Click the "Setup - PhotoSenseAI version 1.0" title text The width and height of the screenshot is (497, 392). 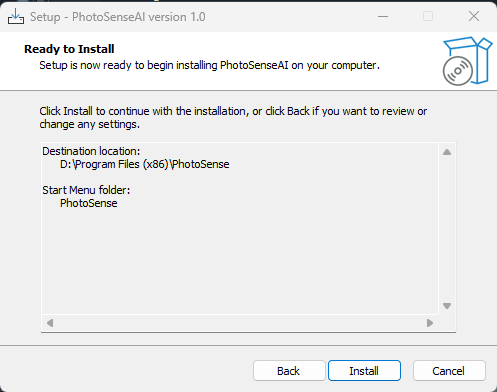point(118,17)
